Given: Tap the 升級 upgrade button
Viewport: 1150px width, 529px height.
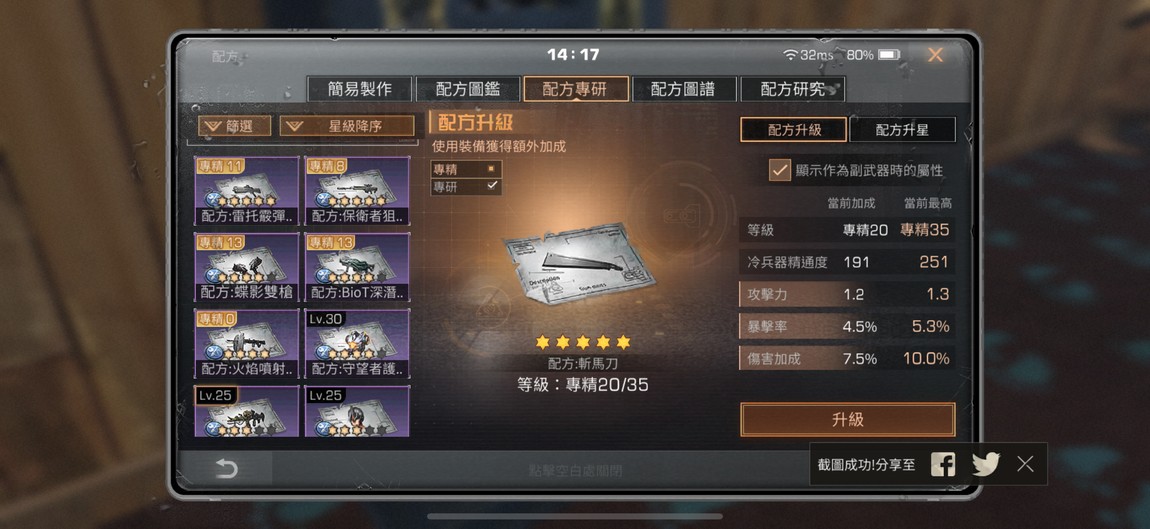Looking at the screenshot, I should click(847, 420).
